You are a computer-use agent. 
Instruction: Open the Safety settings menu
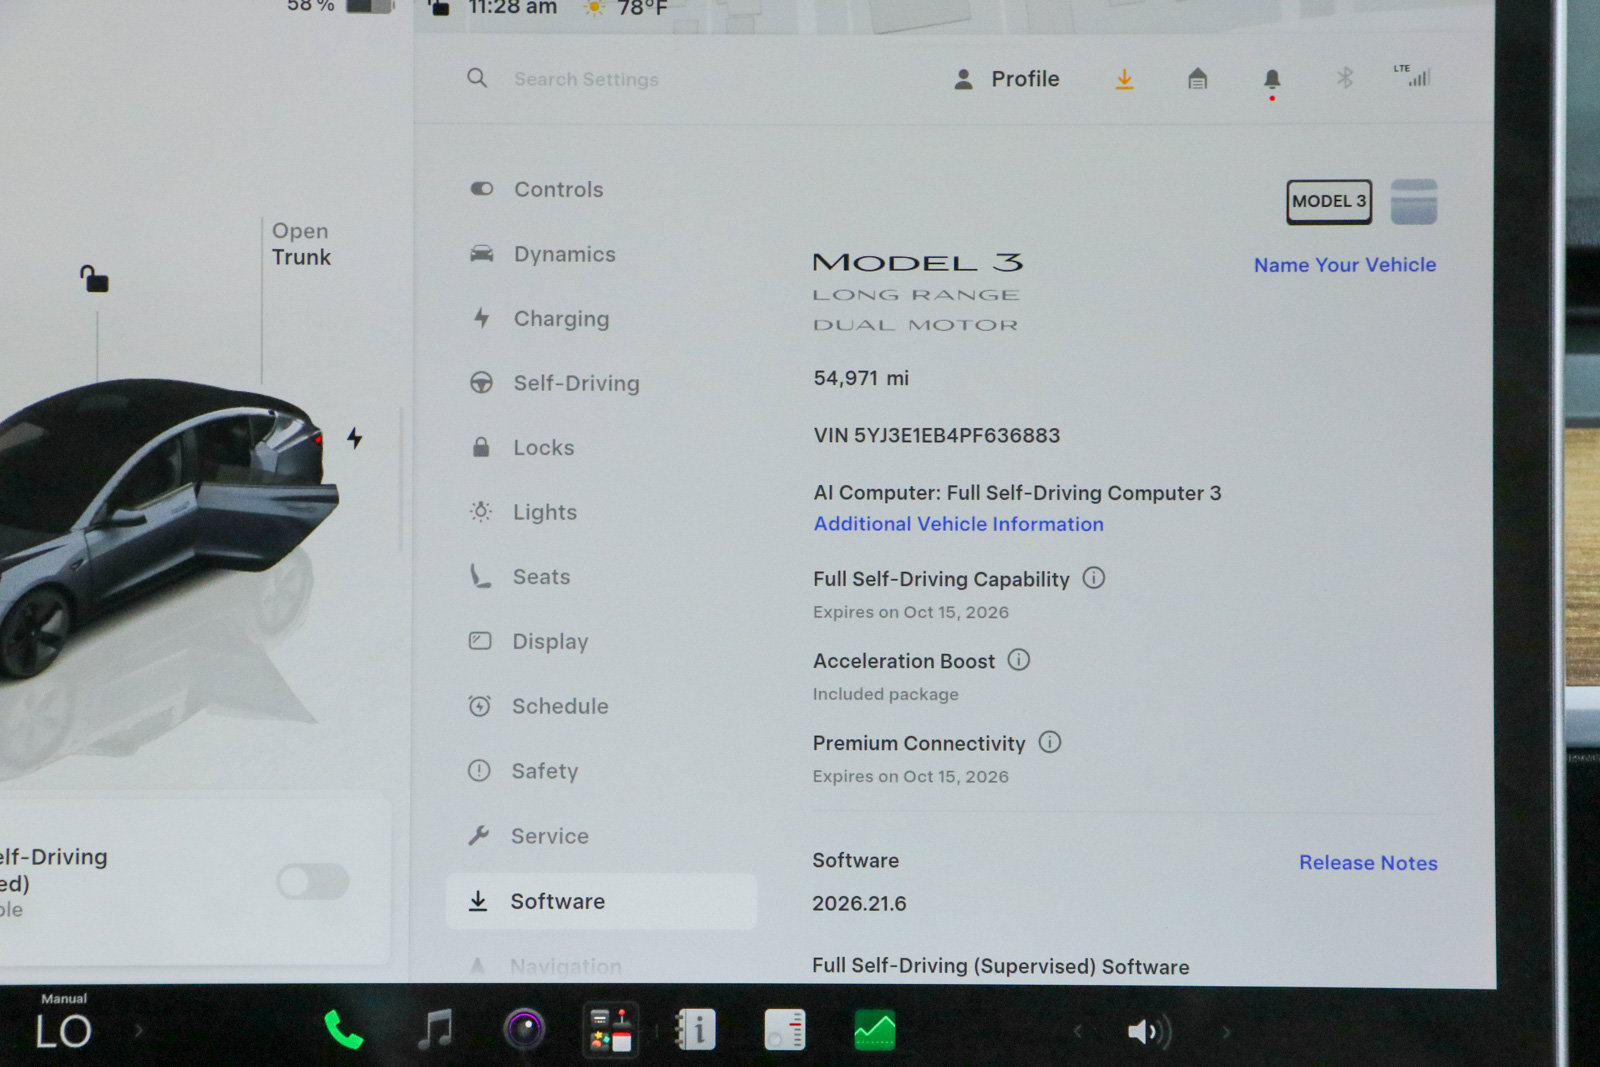click(x=524, y=771)
